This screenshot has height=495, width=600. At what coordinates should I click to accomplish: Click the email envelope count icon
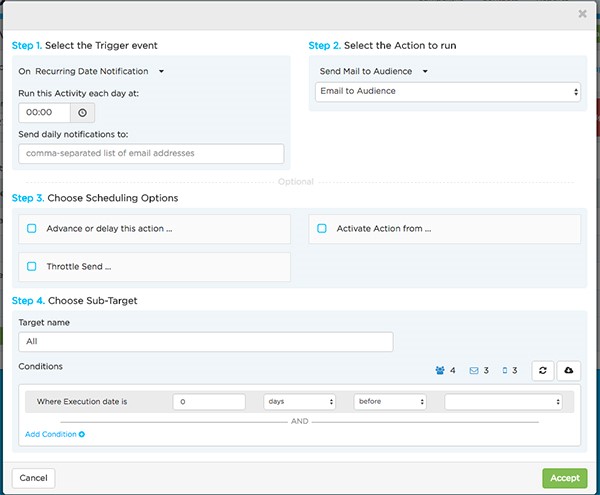click(x=474, y=370)
